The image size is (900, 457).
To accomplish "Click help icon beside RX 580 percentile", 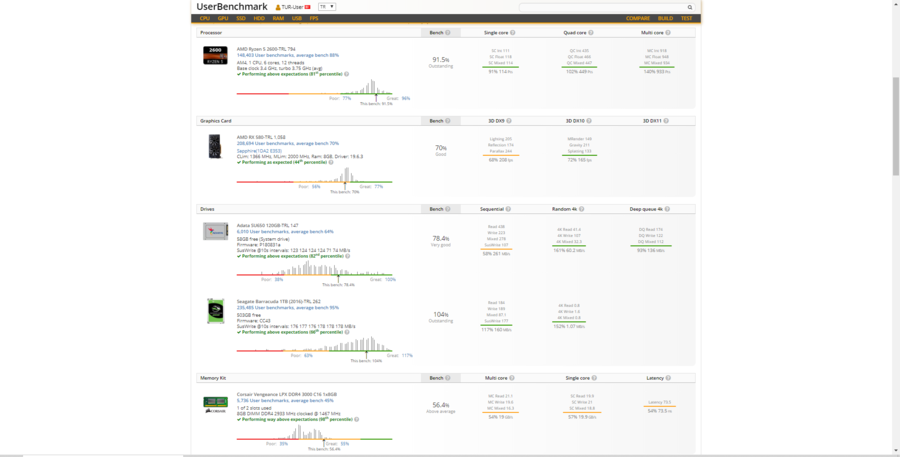I will (331, 162).
